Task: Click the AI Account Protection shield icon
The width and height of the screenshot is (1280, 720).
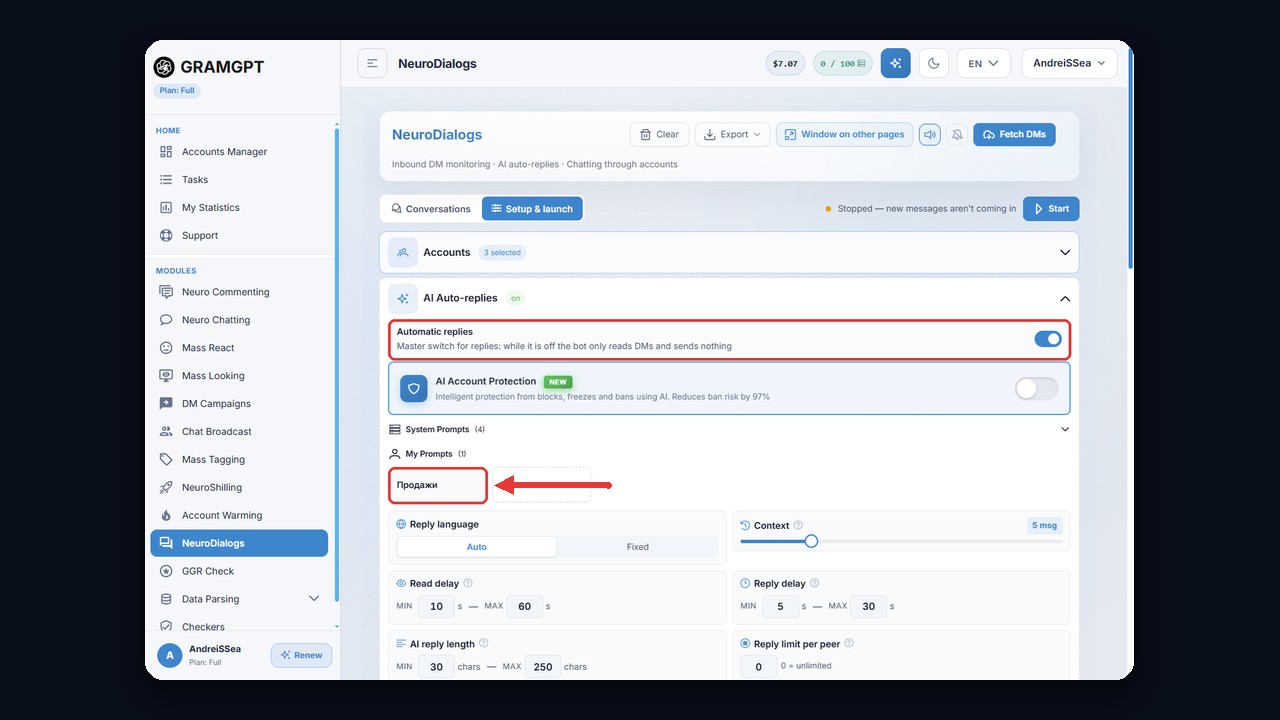Action: click(414, 388)
